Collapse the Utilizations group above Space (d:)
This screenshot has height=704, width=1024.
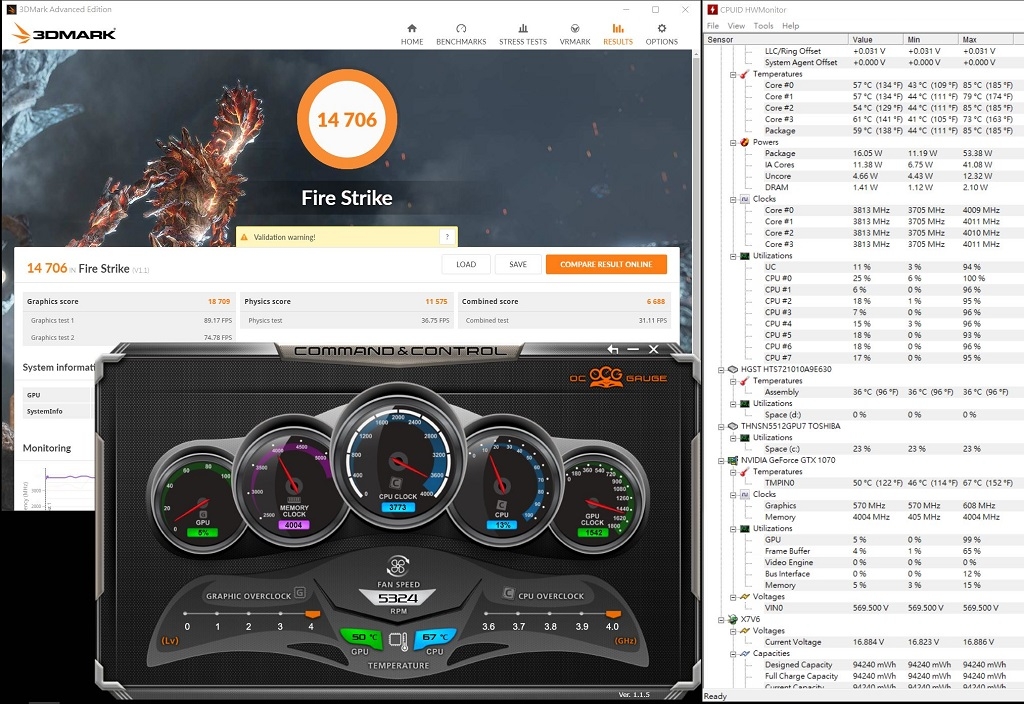[733, 404]
